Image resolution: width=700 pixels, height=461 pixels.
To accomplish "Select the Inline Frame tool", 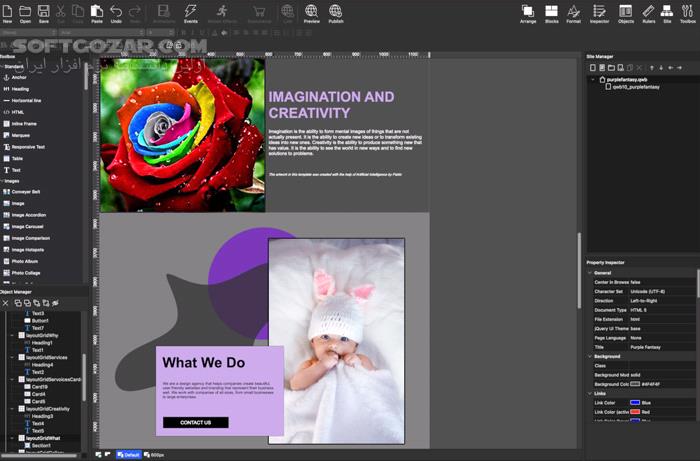I will 20,124.
